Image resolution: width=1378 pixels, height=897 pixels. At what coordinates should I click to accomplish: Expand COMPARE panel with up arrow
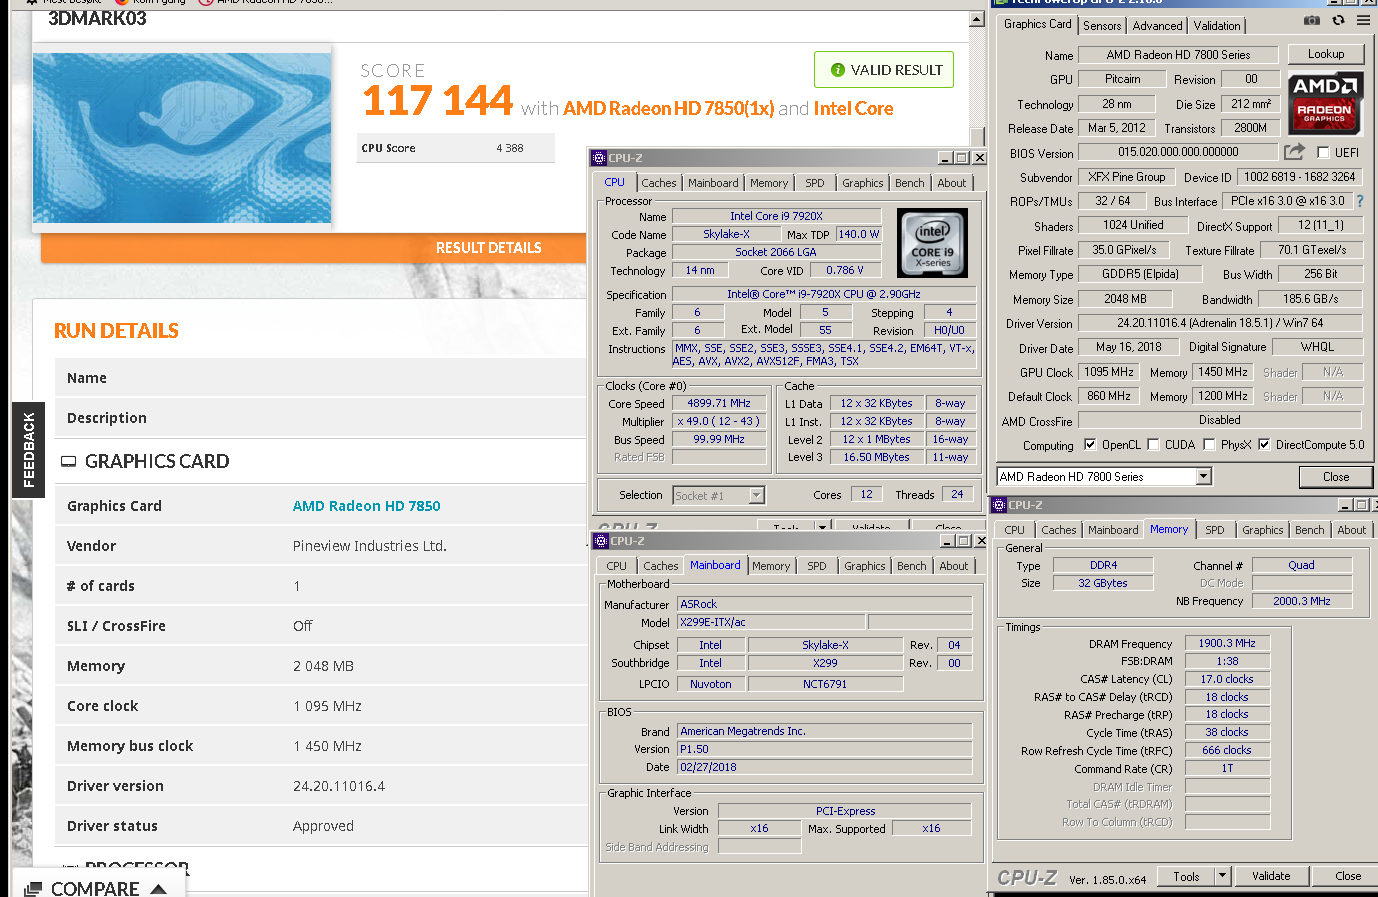tap(158, 889)
